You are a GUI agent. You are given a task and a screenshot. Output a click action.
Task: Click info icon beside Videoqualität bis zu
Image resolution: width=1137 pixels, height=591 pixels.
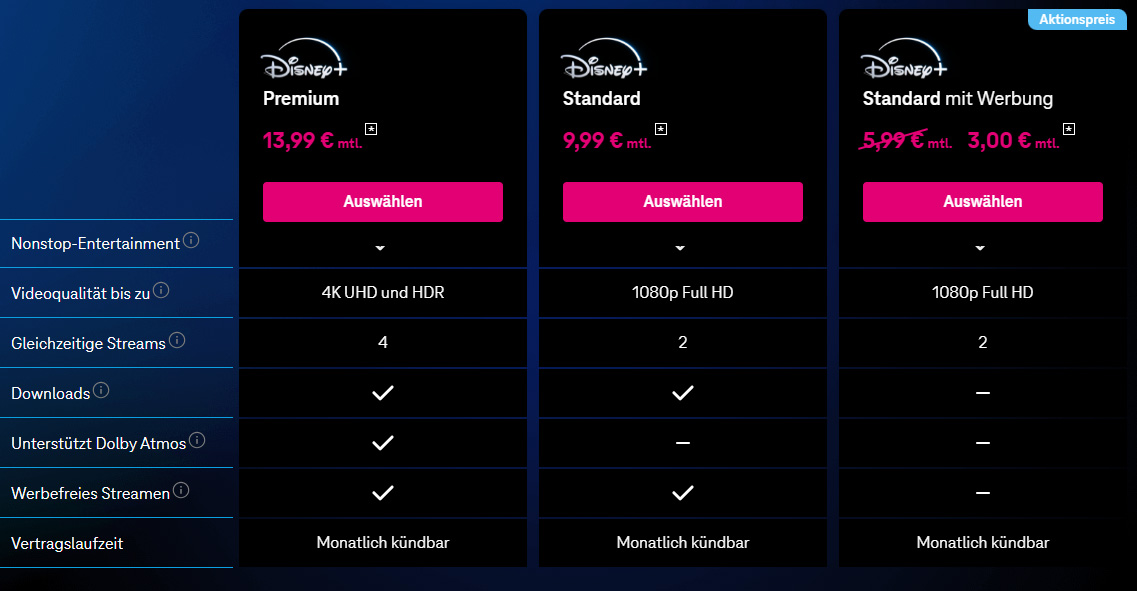(x=161, y=290)
